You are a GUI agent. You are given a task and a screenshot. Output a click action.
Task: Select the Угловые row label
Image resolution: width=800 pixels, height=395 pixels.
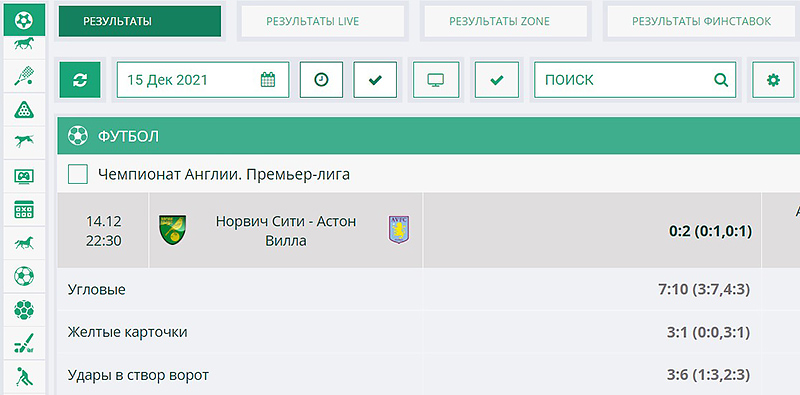coord(96,290)
